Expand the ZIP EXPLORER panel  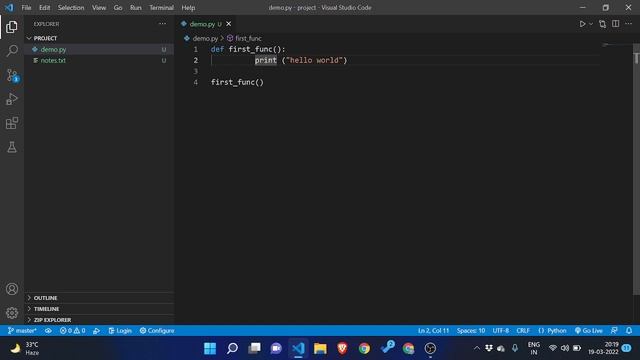click(x=99, y=320)
